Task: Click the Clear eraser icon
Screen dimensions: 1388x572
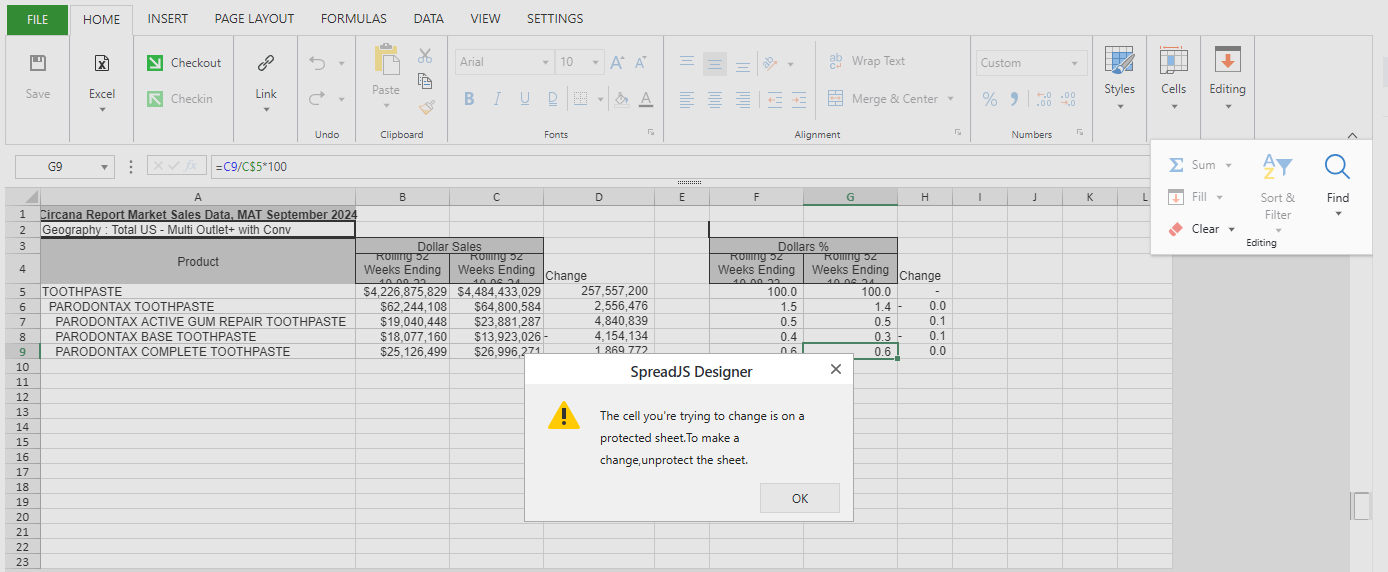Action: click(x=1176, y=229)
